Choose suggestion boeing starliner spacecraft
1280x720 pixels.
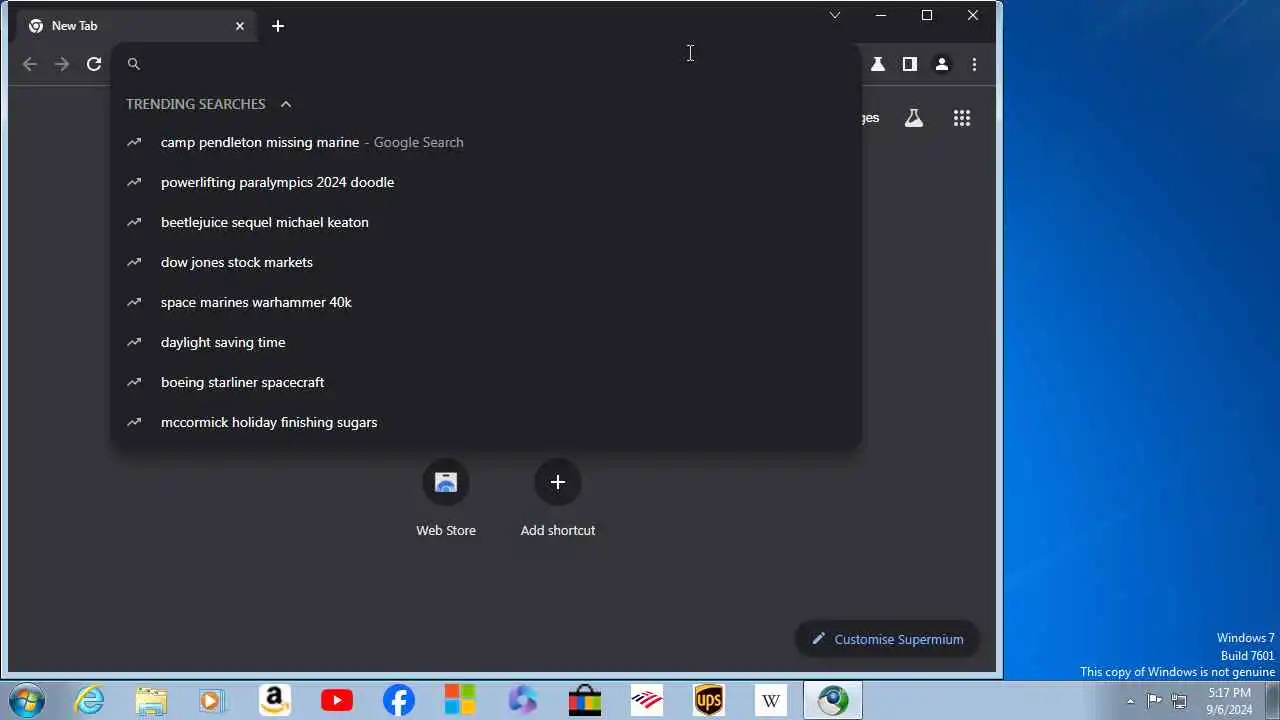coord(486,382)
